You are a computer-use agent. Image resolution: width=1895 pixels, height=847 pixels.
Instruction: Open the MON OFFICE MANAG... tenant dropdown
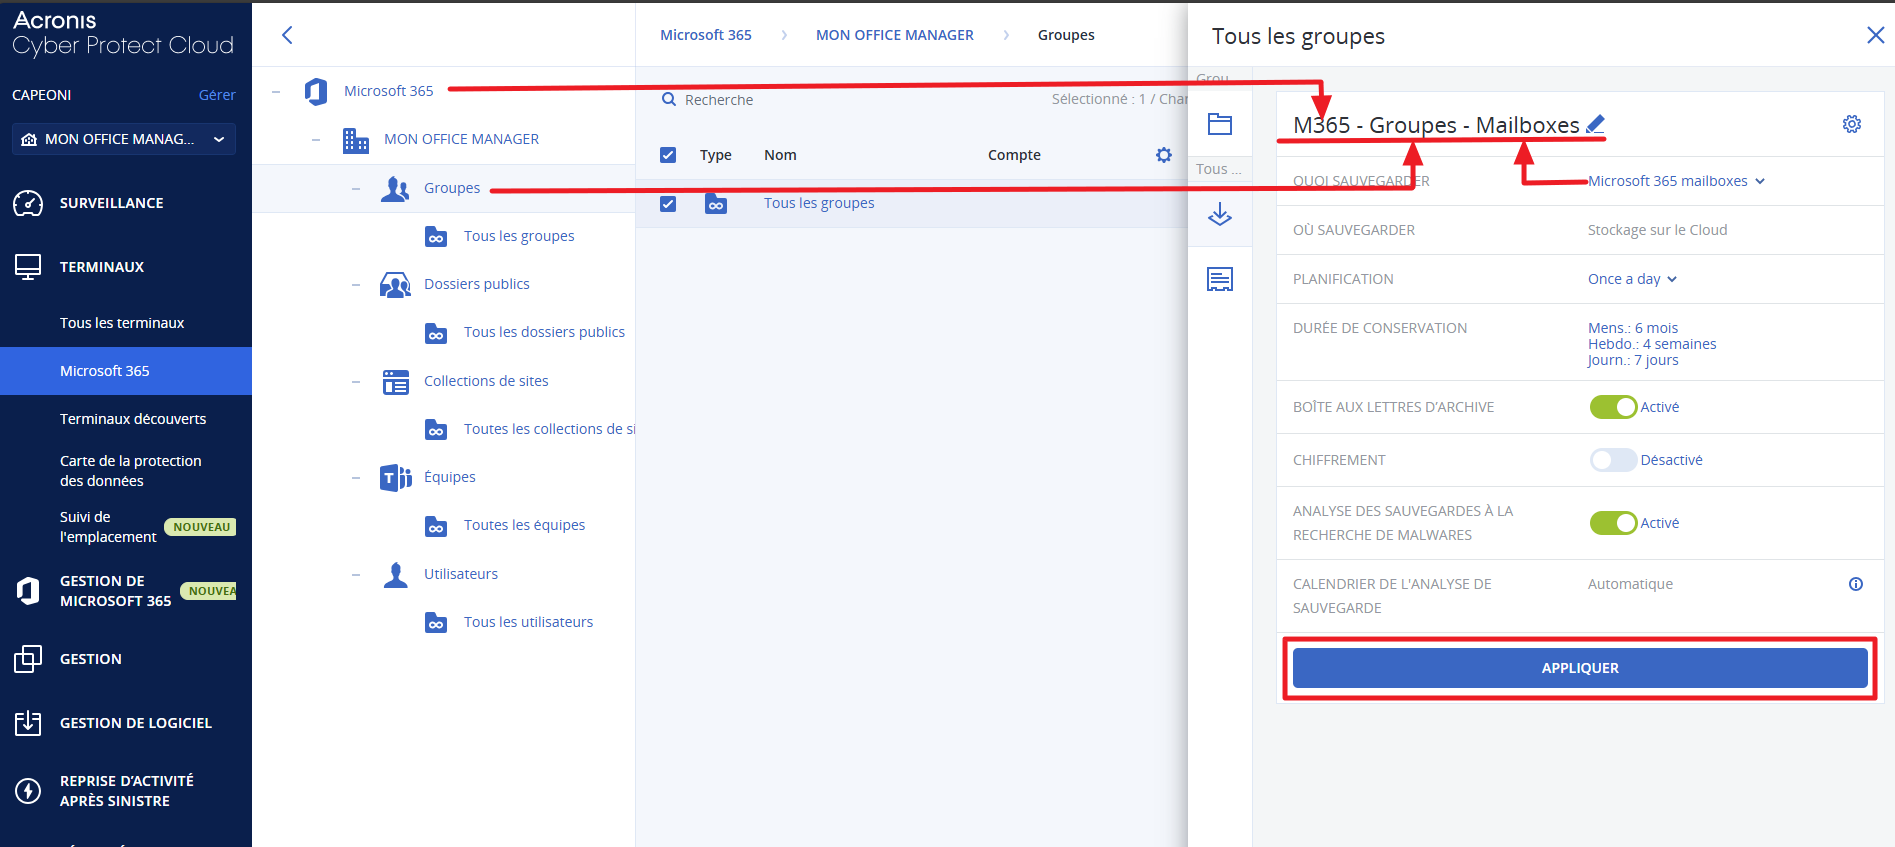pos(124,139)
